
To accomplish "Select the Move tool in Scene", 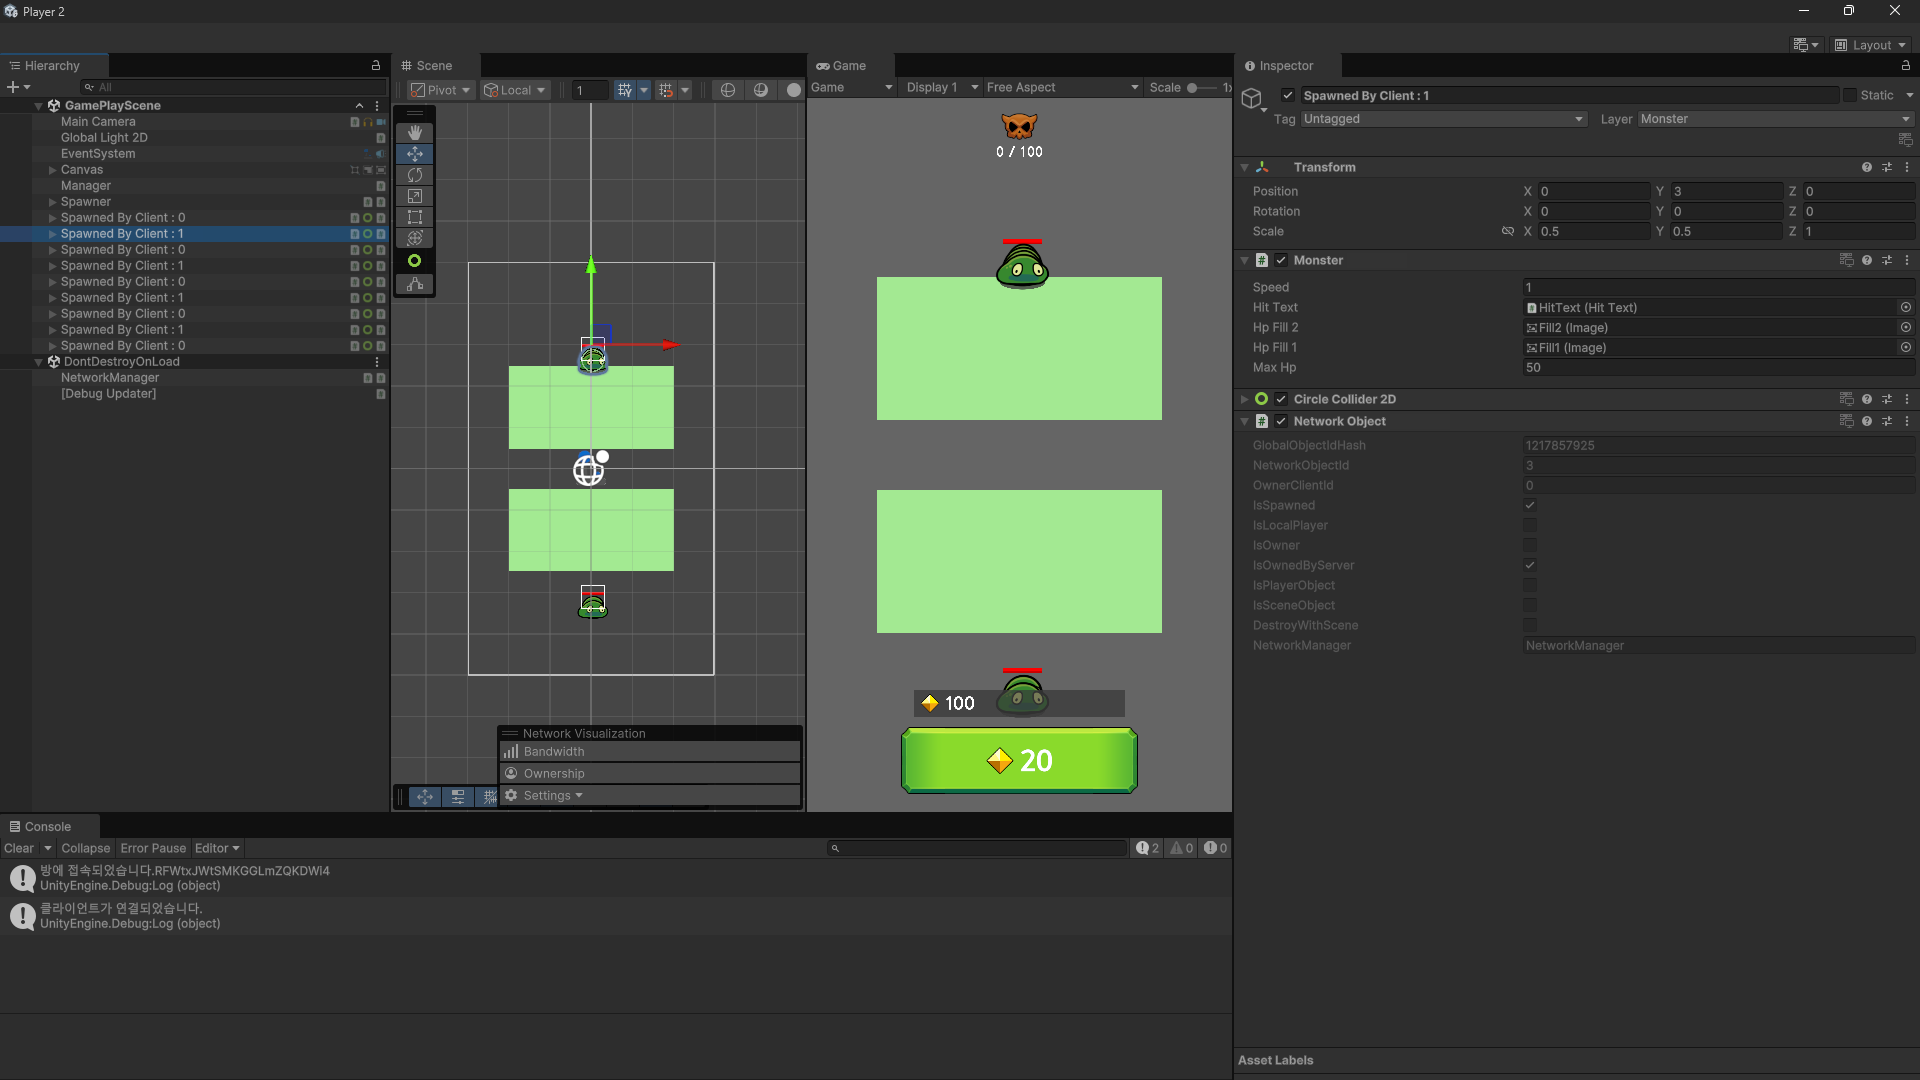I will [x=415, y=154].
